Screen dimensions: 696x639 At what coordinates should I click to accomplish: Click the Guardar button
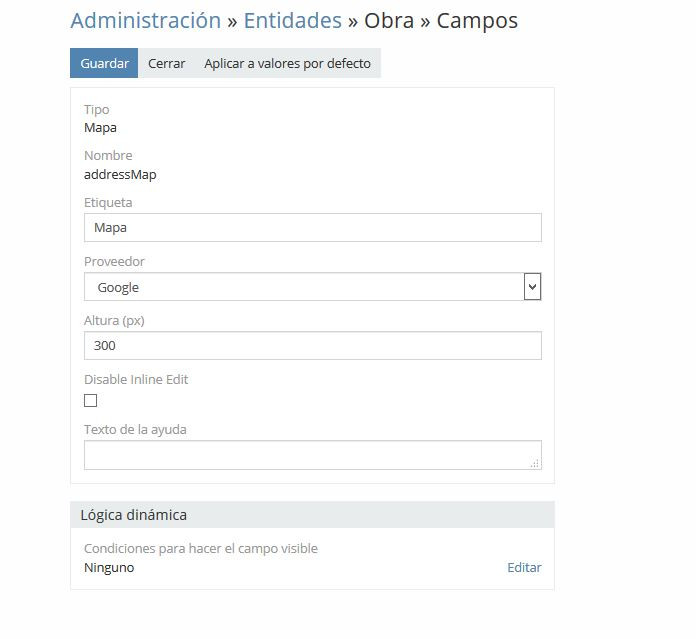pos(104,63)
